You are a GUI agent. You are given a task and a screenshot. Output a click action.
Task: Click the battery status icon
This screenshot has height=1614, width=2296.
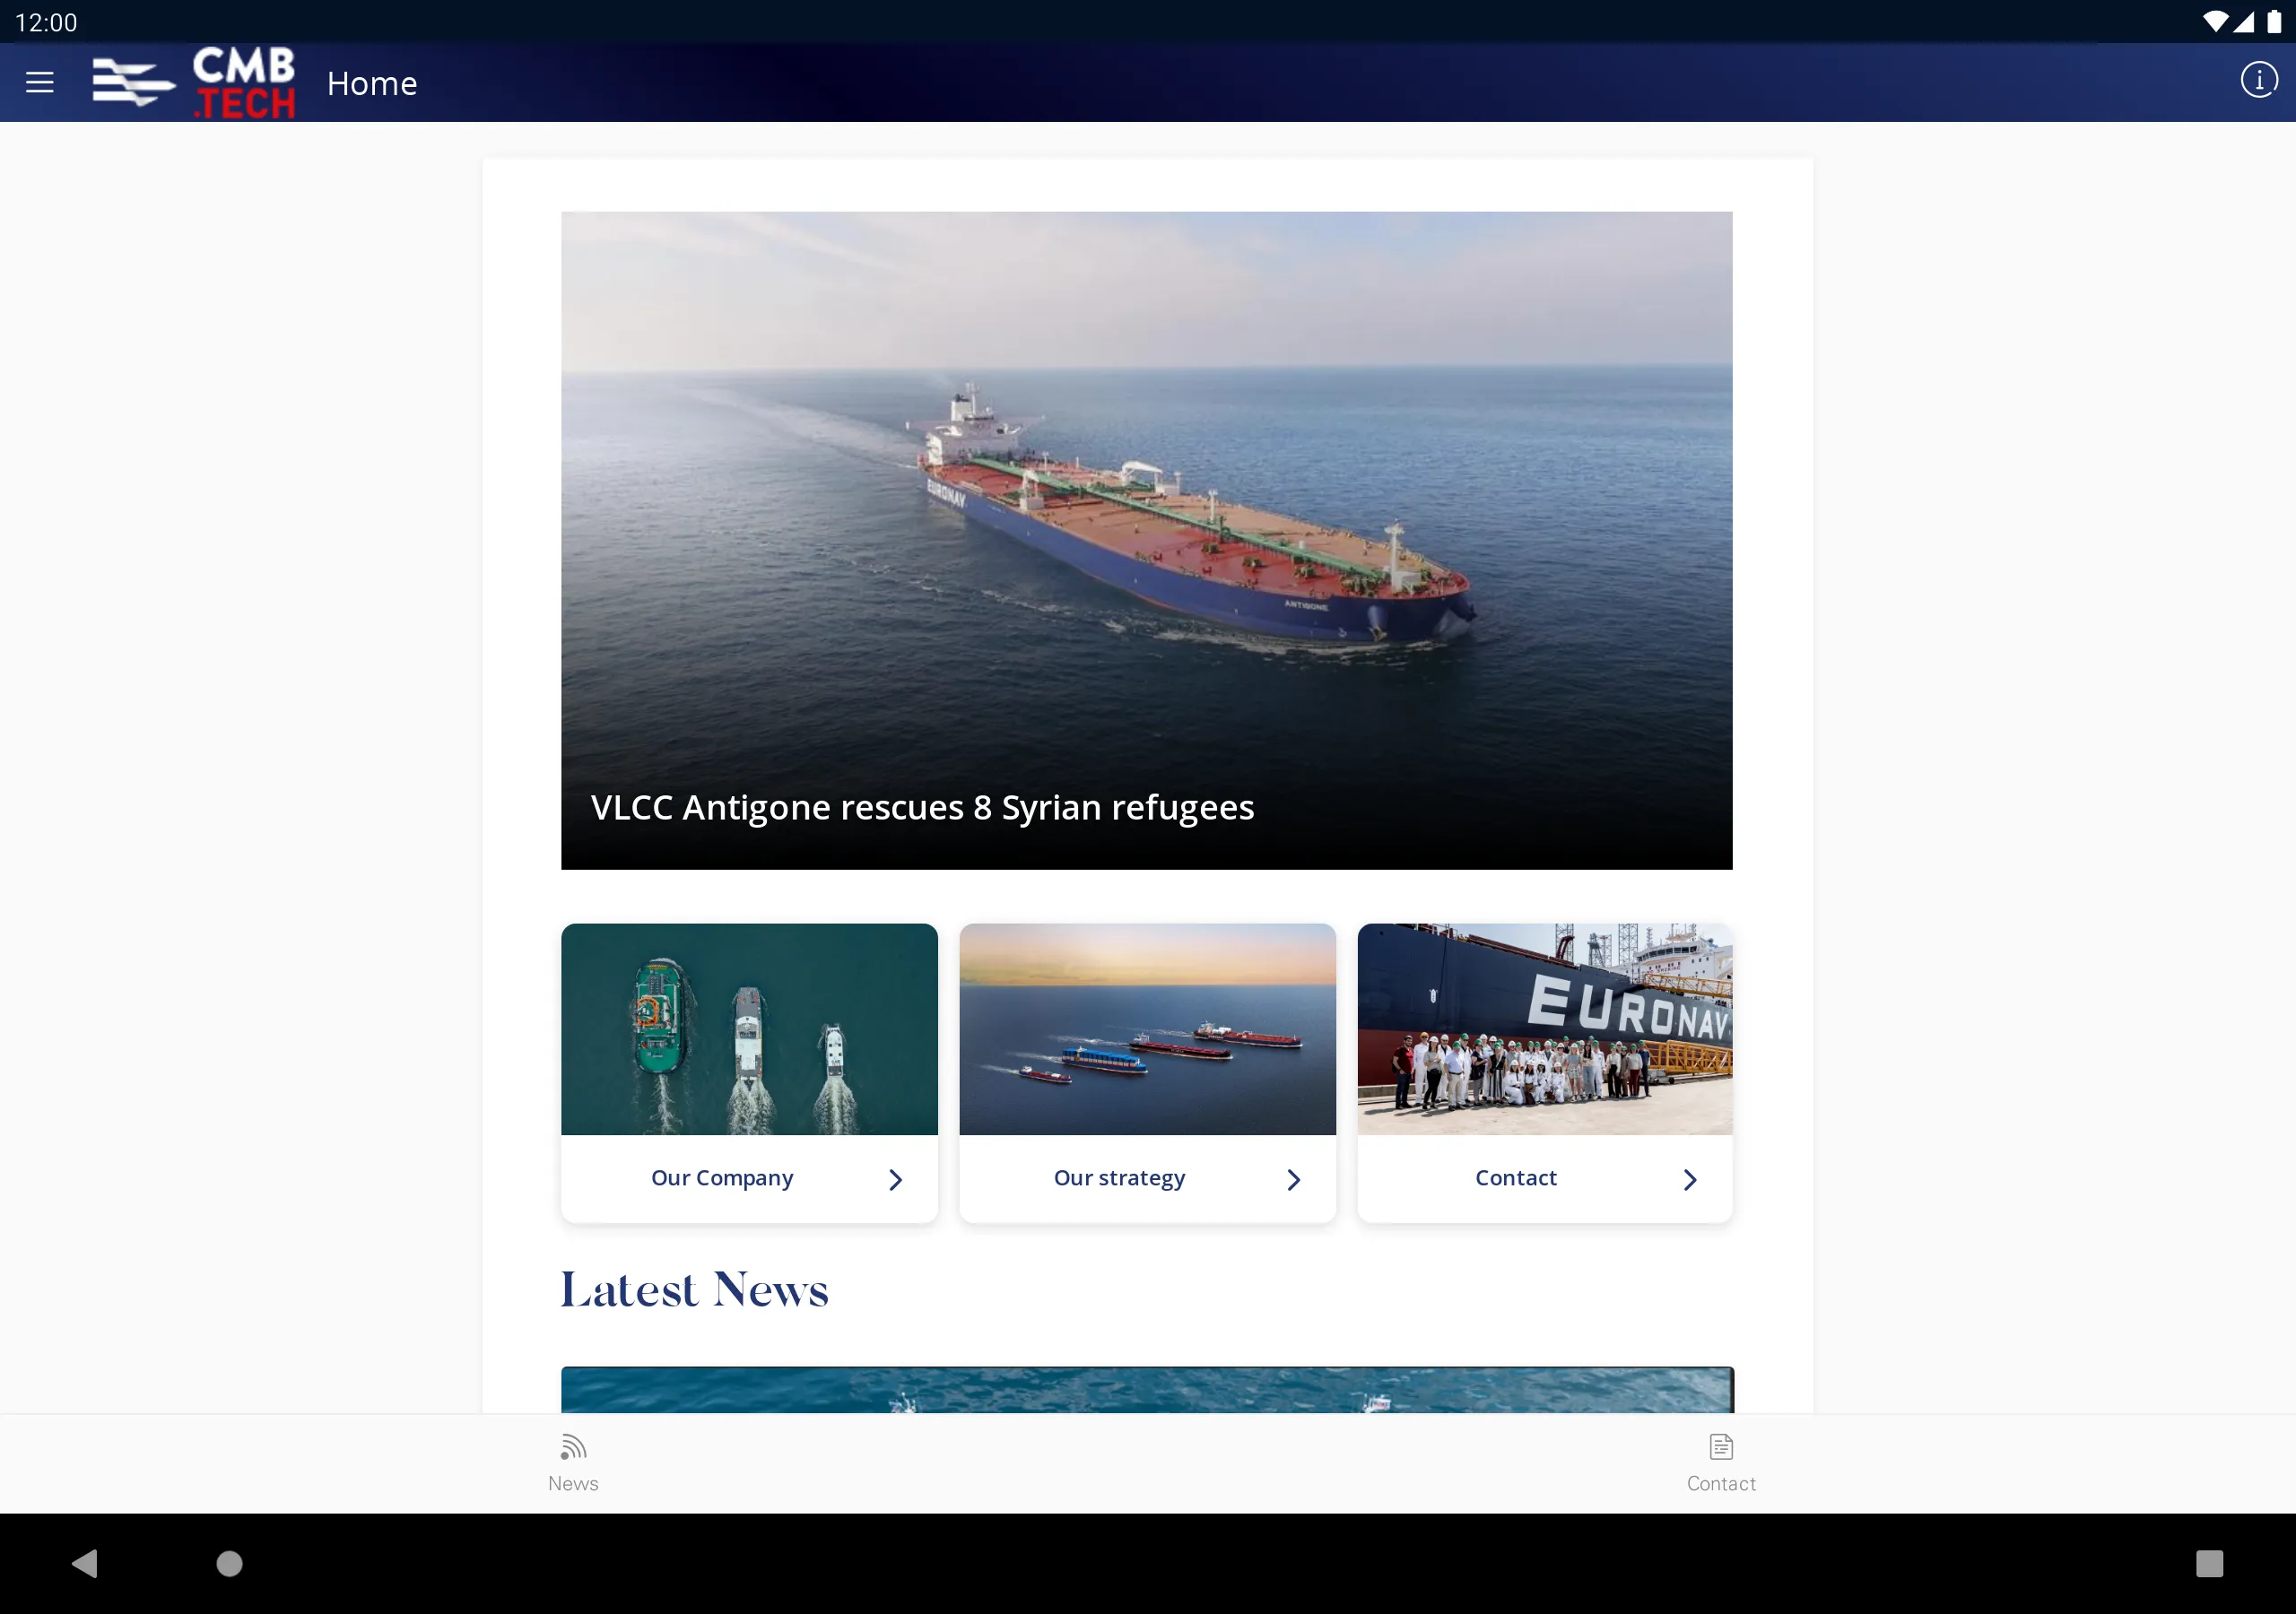tap(2274, 21)
